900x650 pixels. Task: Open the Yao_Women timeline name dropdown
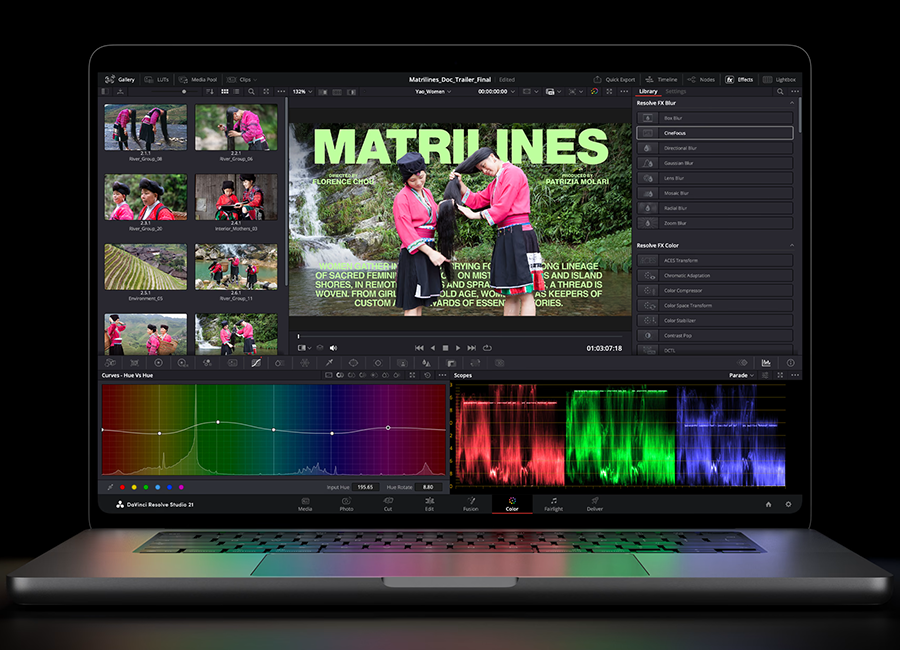433,91
